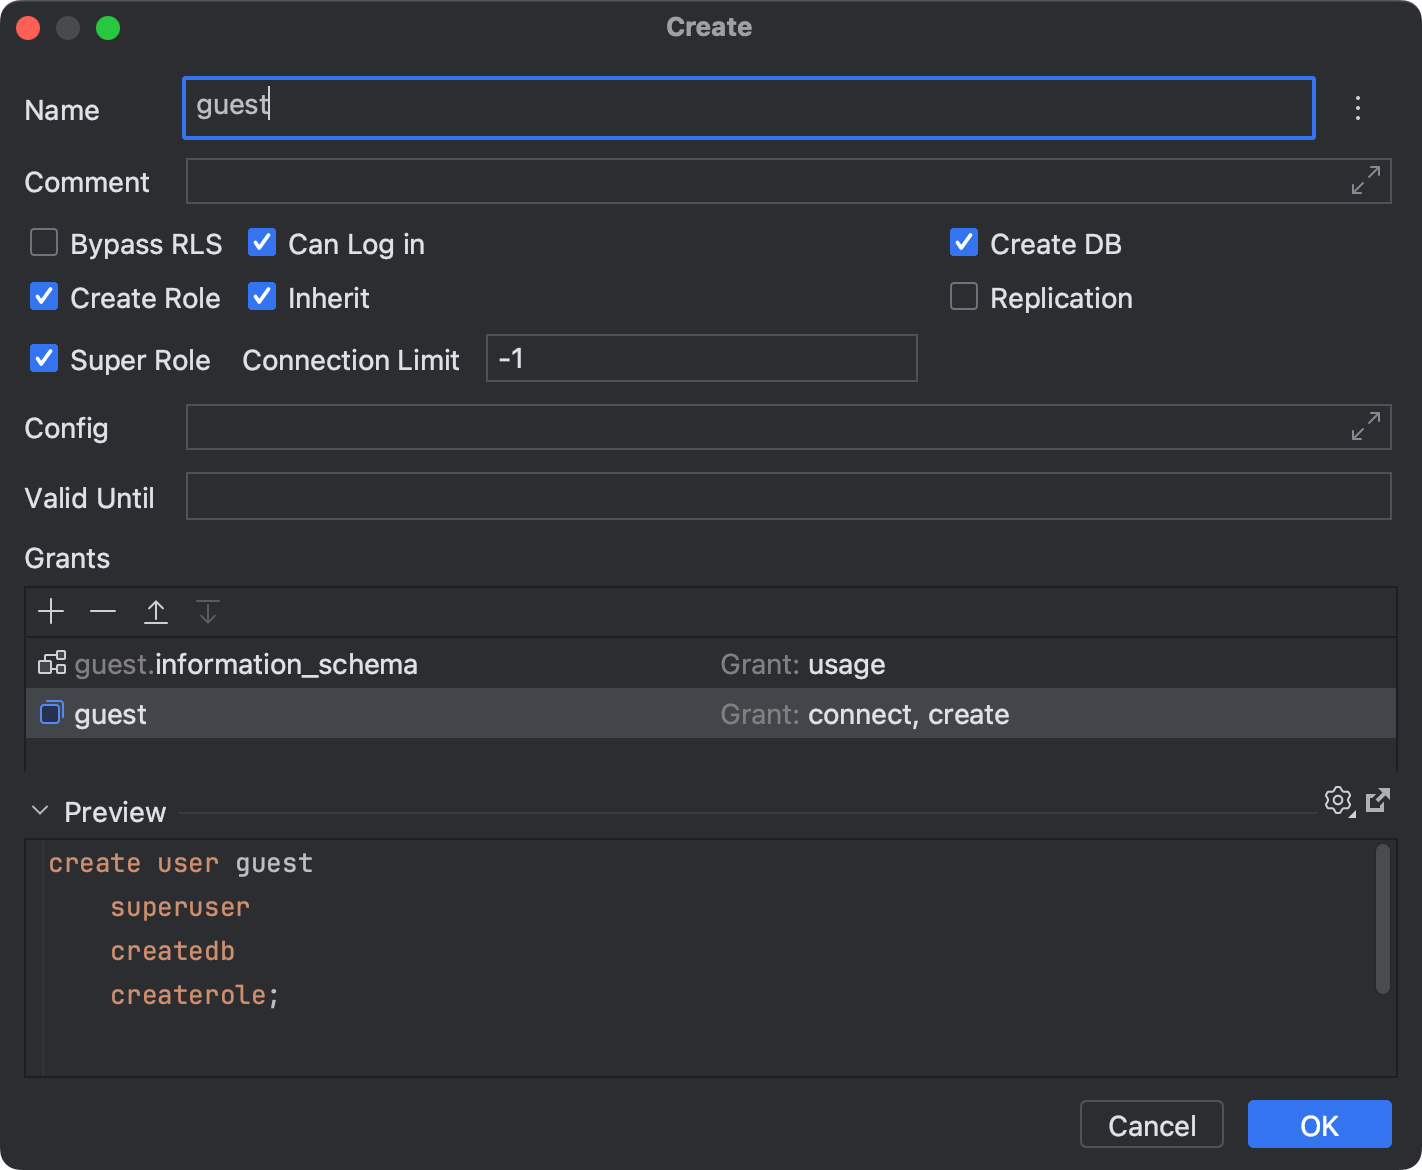Open preview settings gear icon
This screenshot has width=1422, height=1170.
(1338, 800)
